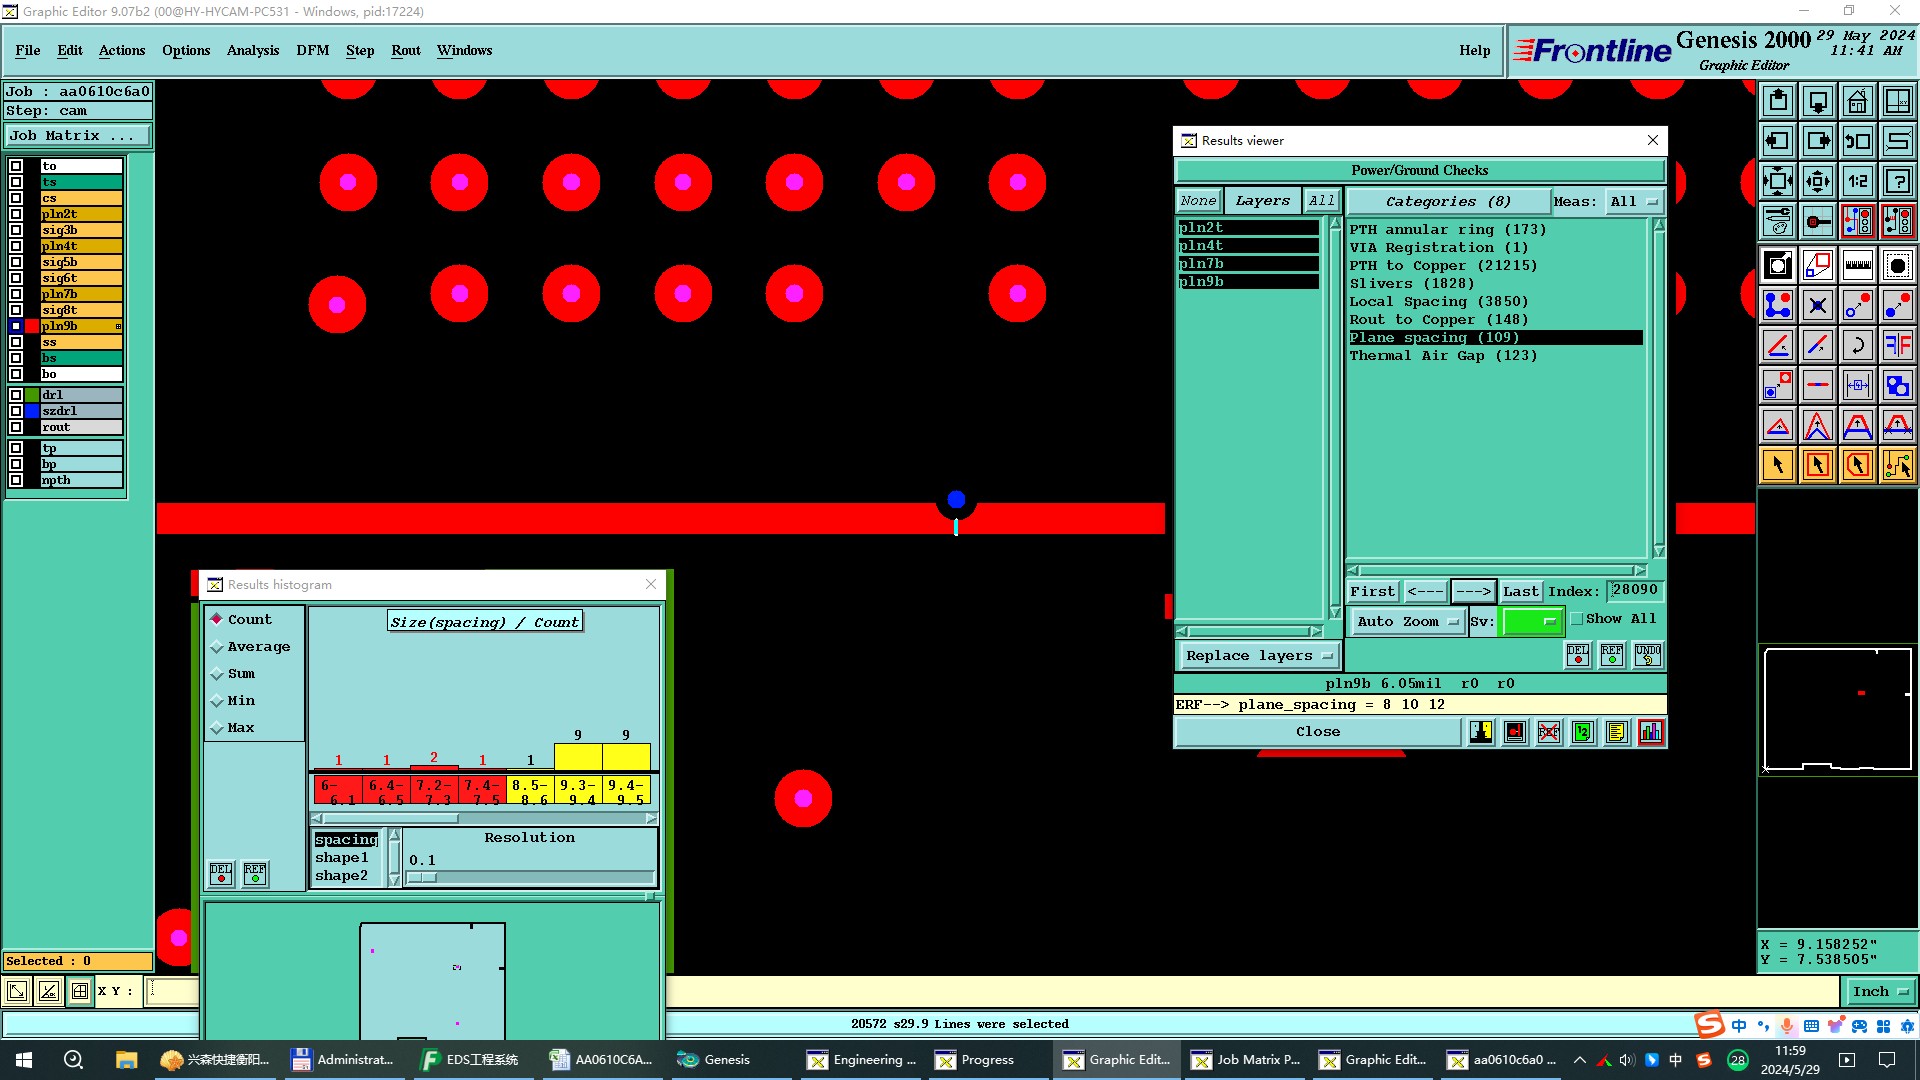
Task: Open the Analysis menu
Action: click(x=252, y=50)
